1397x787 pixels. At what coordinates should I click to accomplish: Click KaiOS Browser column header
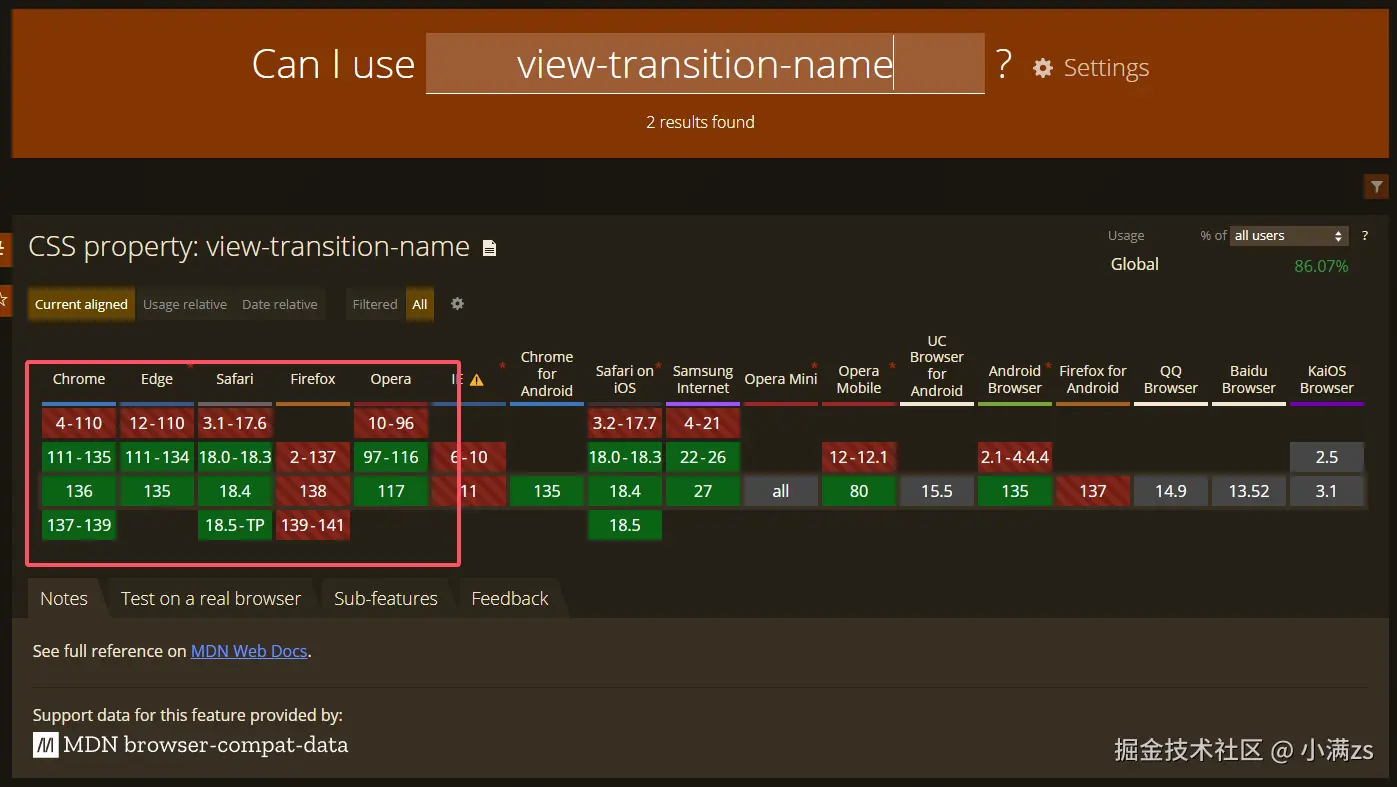pos(1327,379)
